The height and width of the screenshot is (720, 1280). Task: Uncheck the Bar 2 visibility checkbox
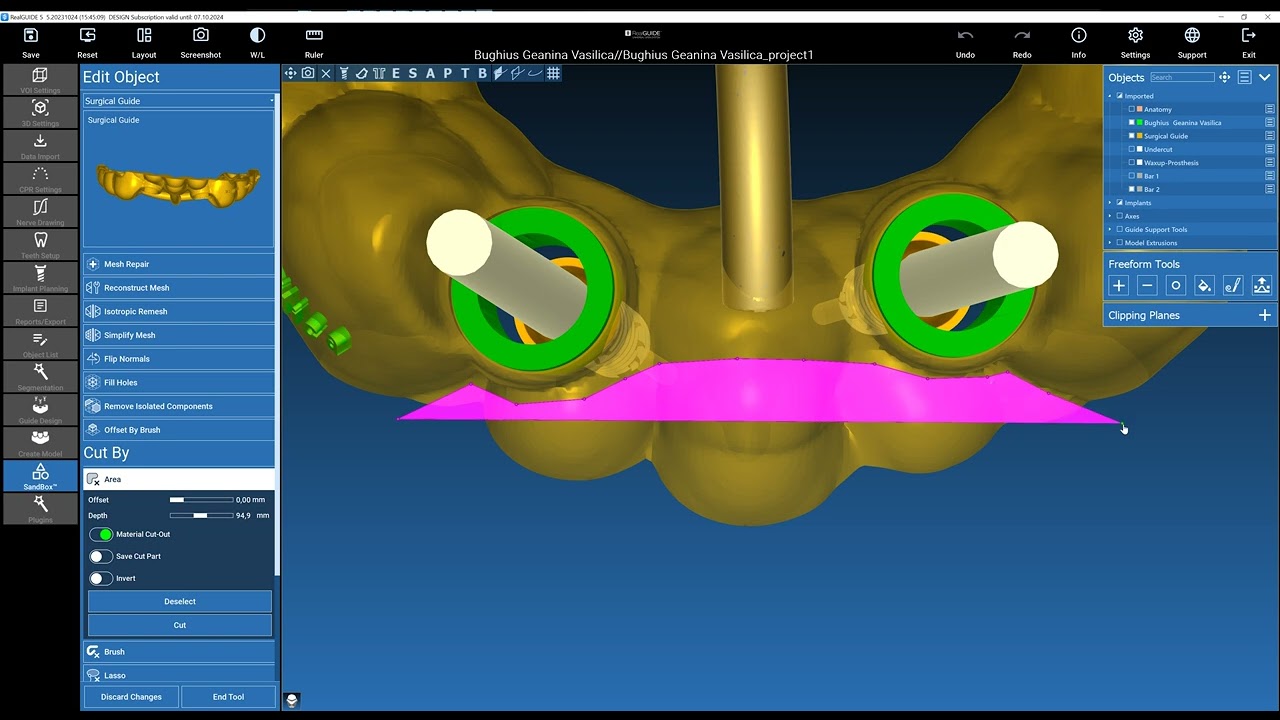point(1132,189)
